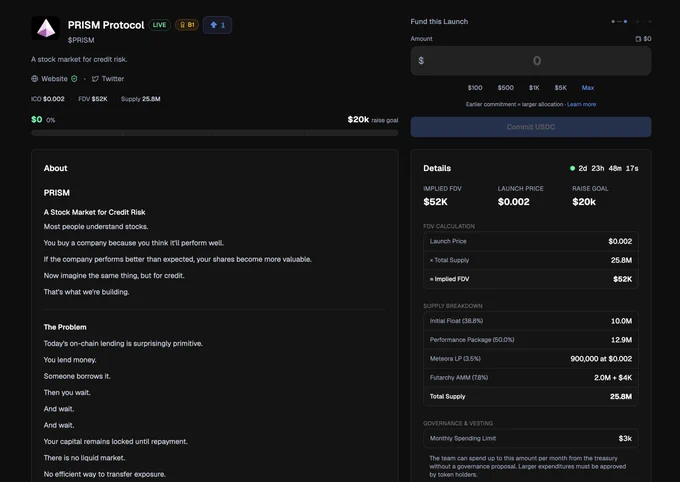The height and width of the screenshot is (482, 680).
Task: Click the Commit USDC button
Action: point(530,127)
